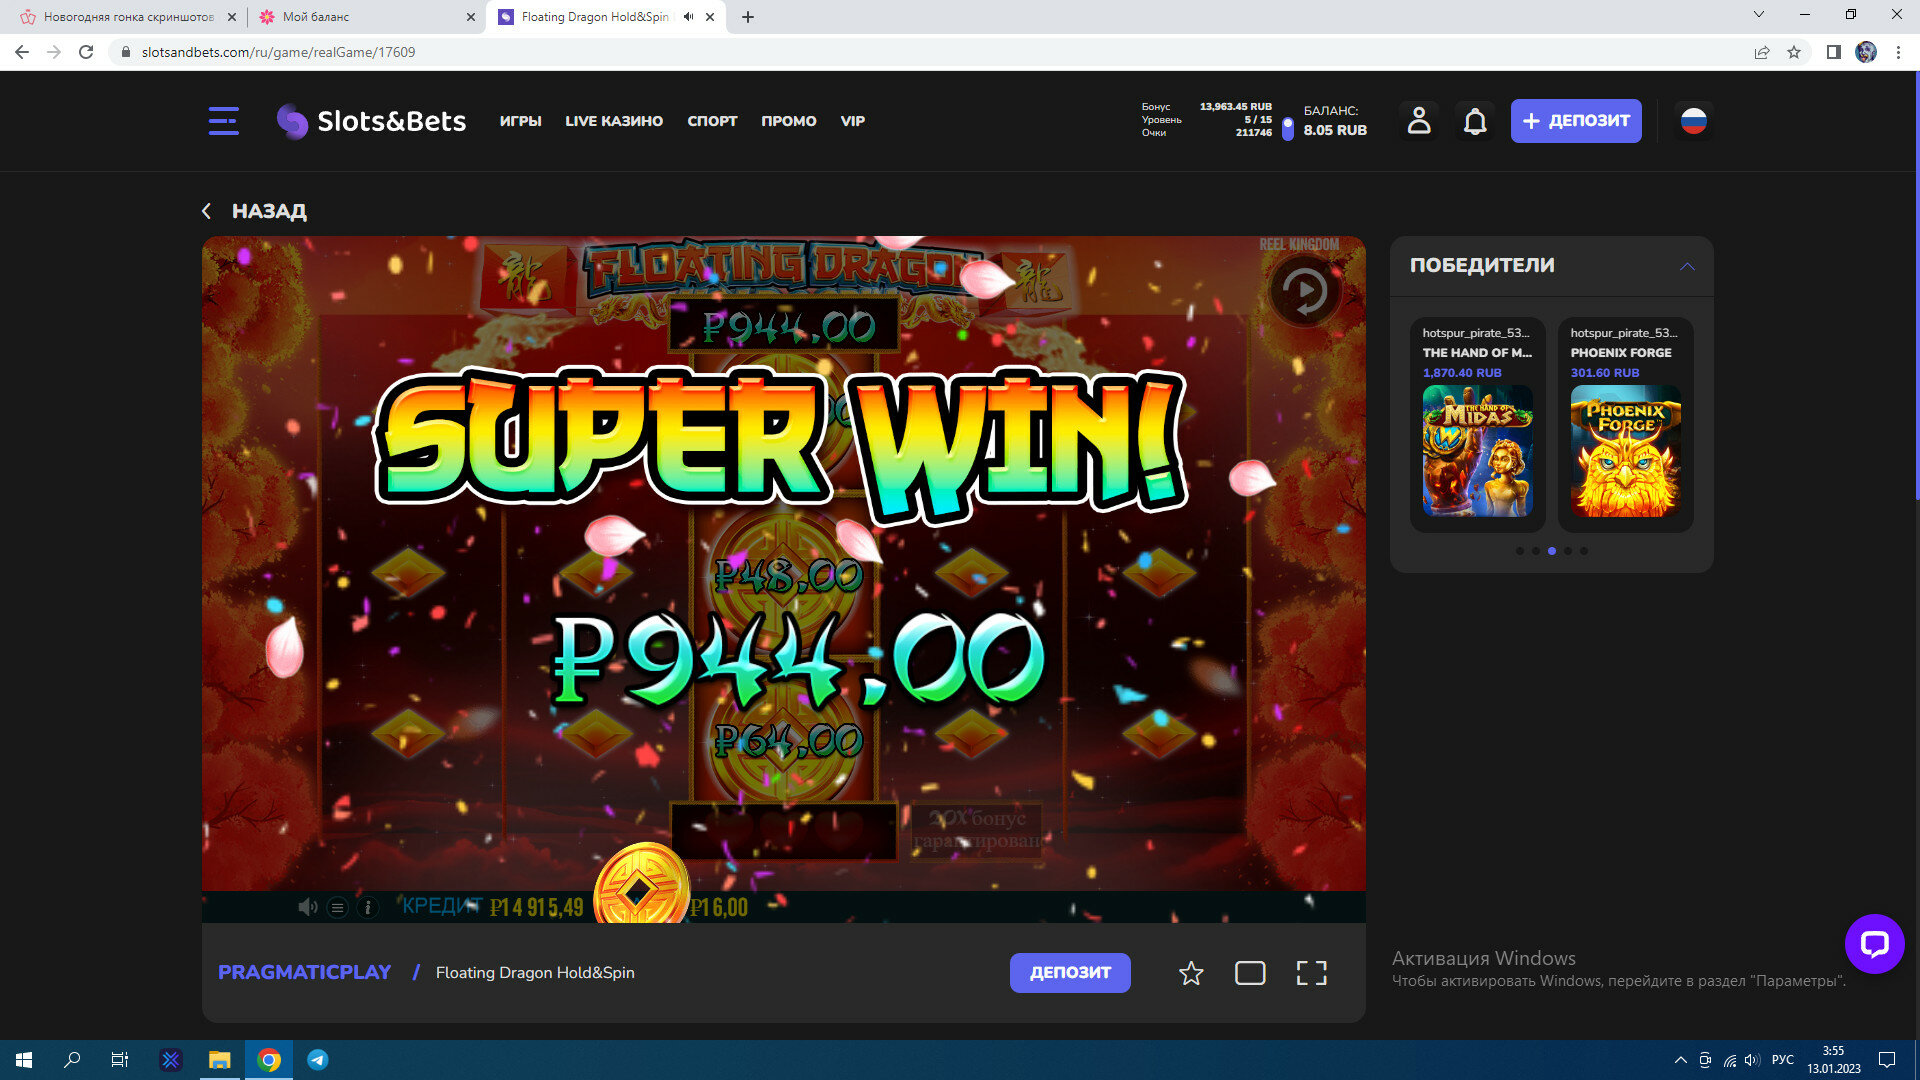
Task: Open Phoenix Forge winner thumbnail
Action: [x=1625, y=451]
